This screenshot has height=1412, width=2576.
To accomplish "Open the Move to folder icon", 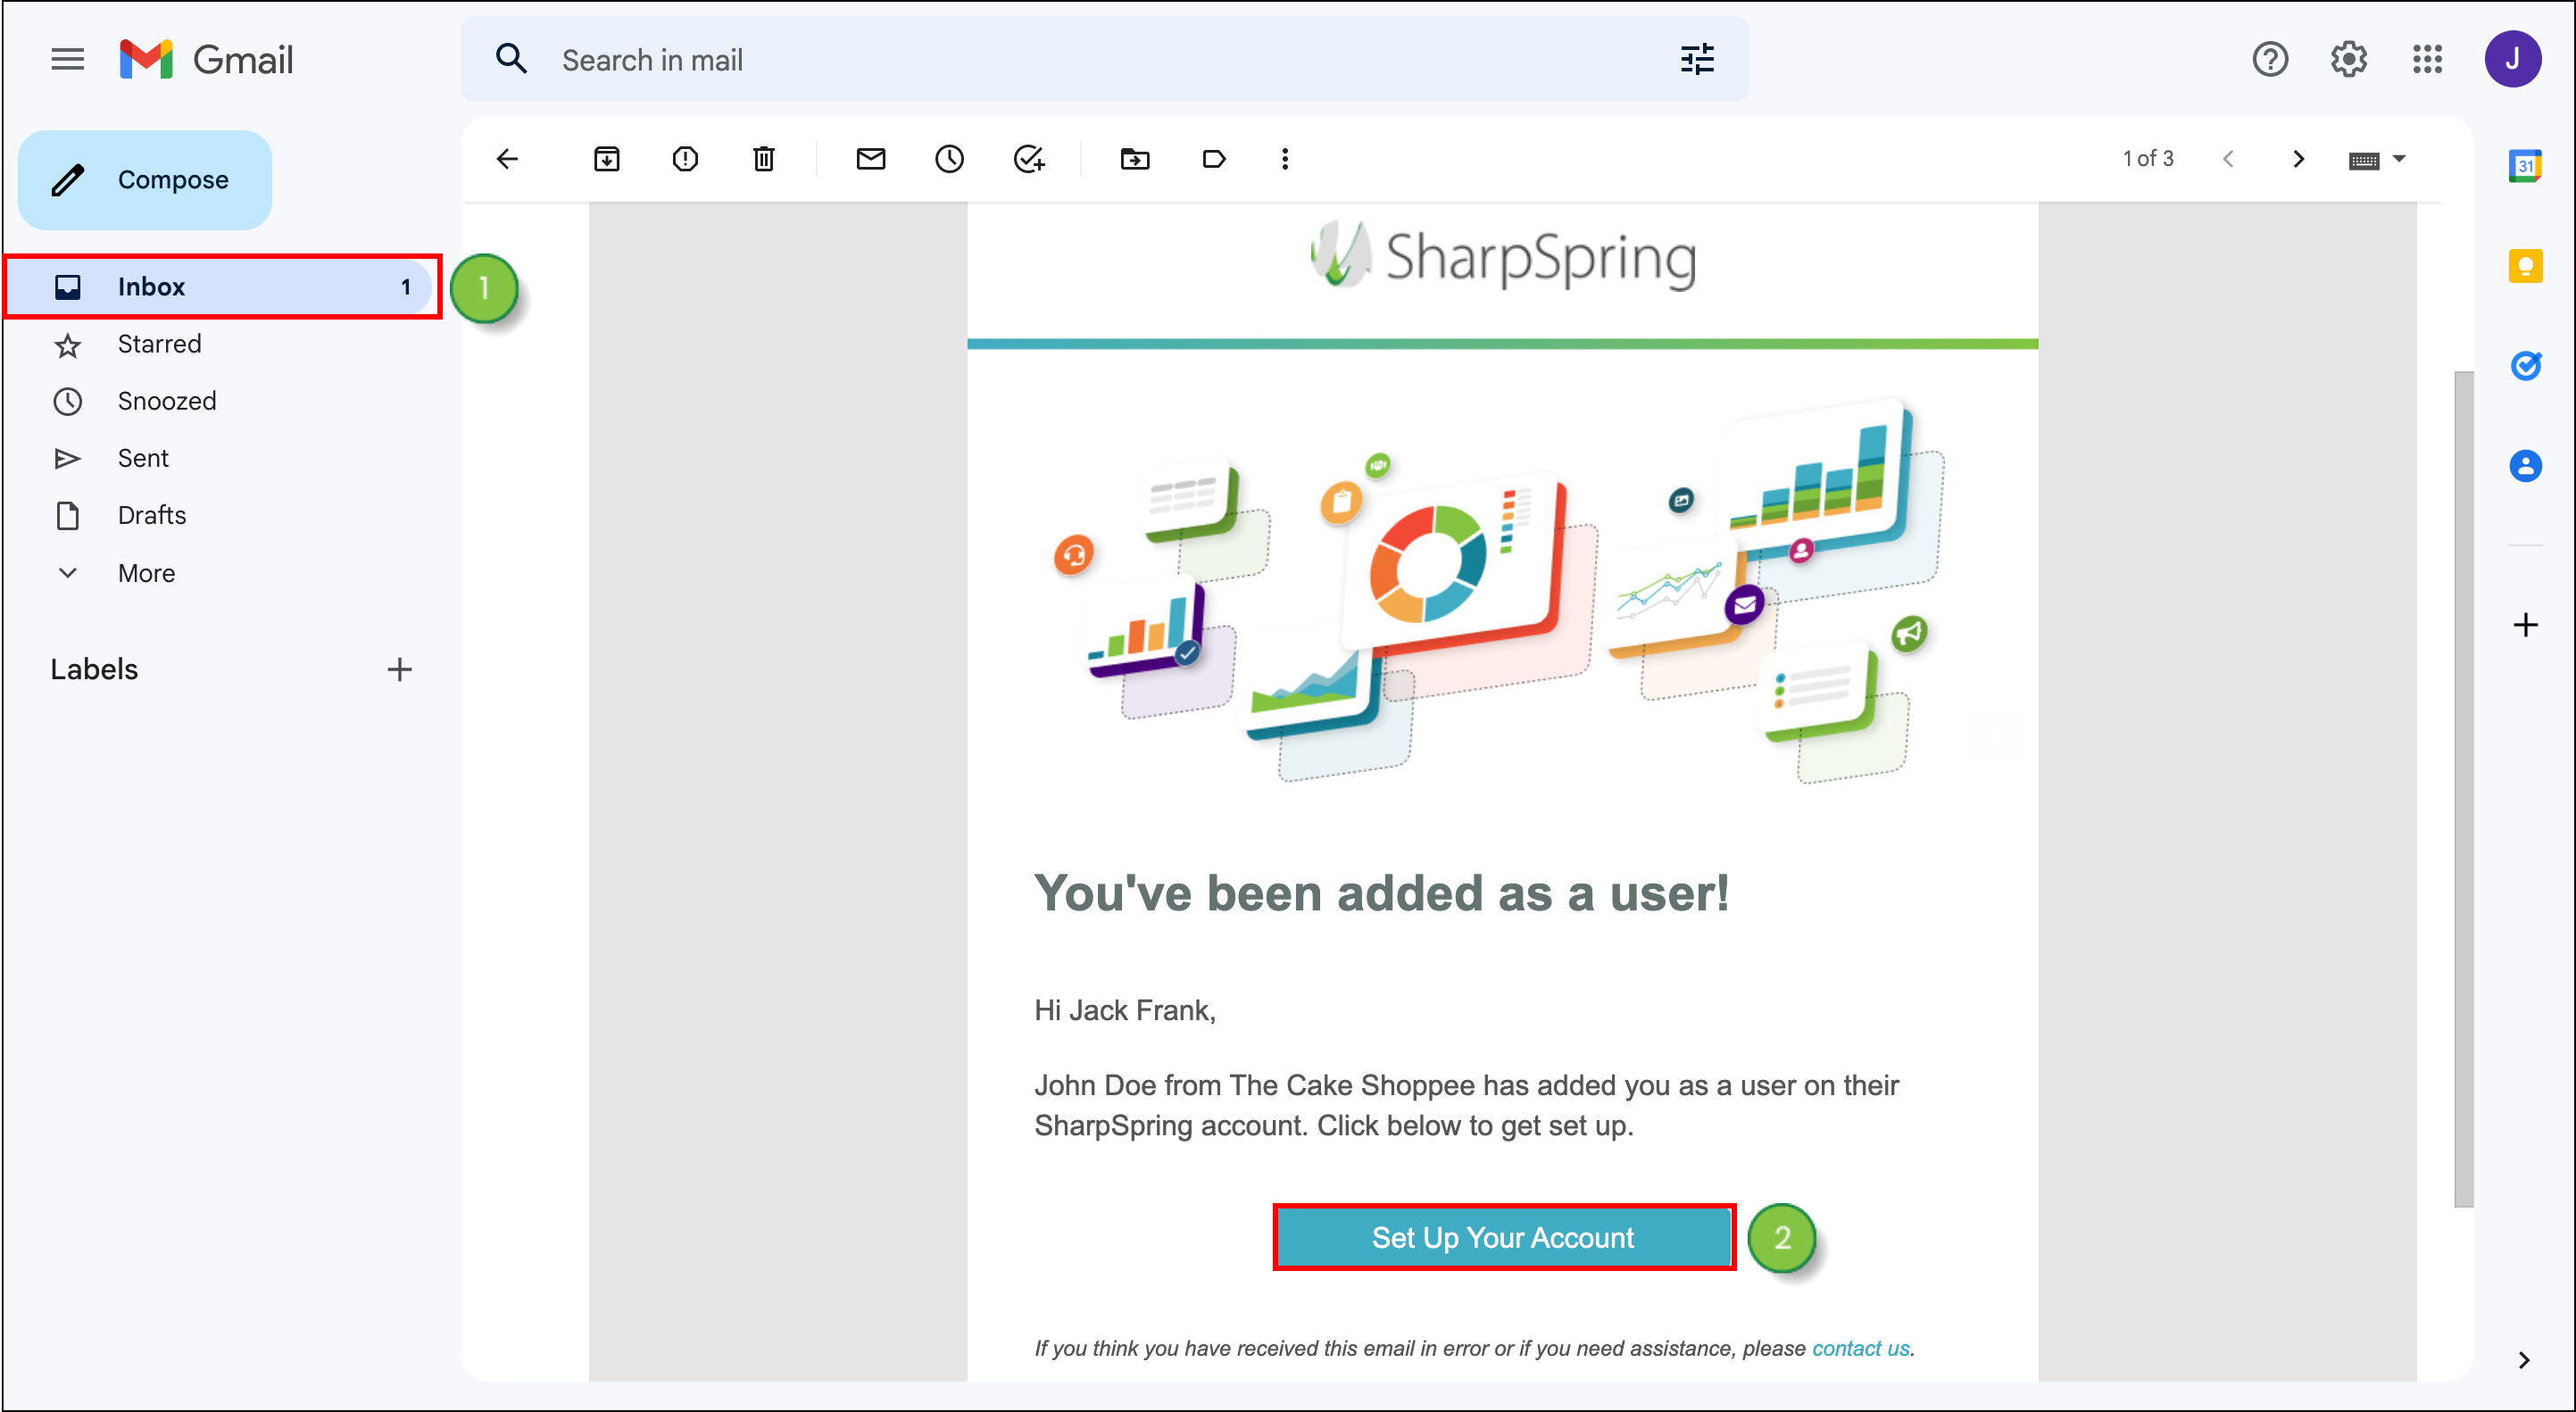I will point(1134,159).
